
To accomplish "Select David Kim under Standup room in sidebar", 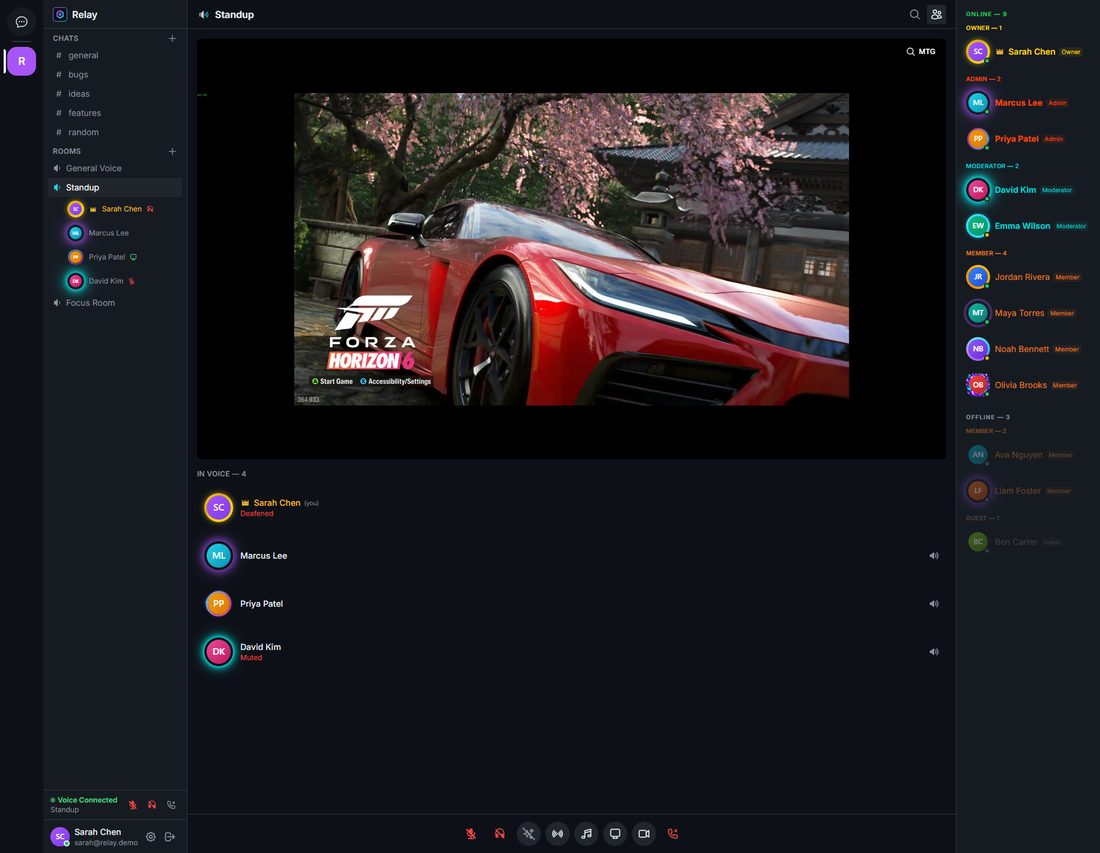I will pos(122,281).
